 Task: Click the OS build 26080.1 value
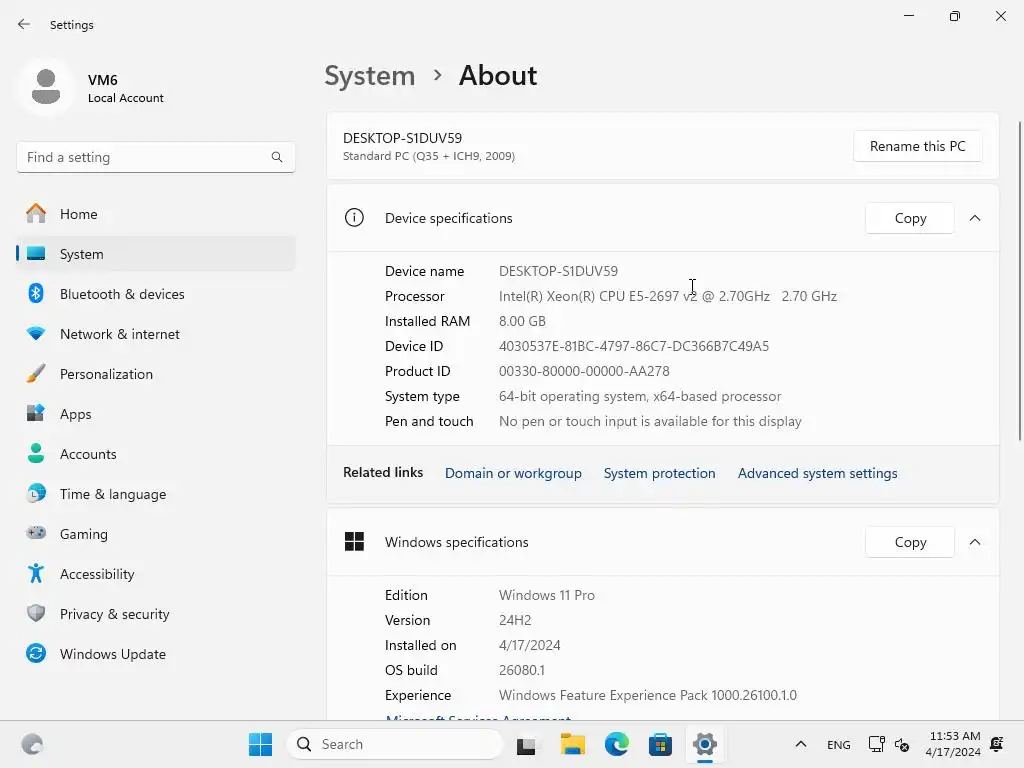(x=521, y=670)
